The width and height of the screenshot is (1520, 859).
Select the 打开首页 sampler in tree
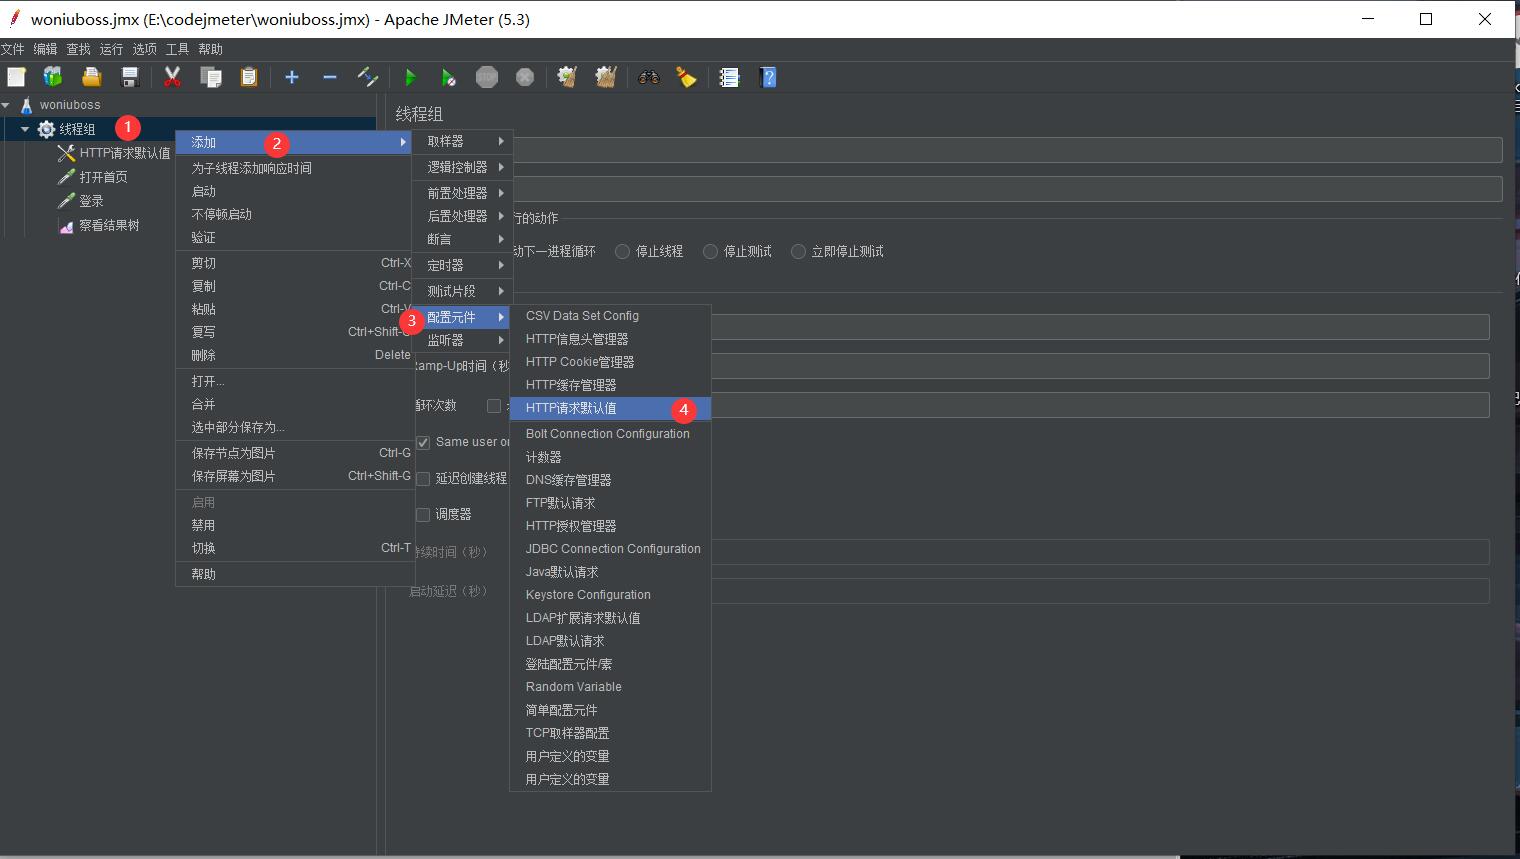click(103, 177)
